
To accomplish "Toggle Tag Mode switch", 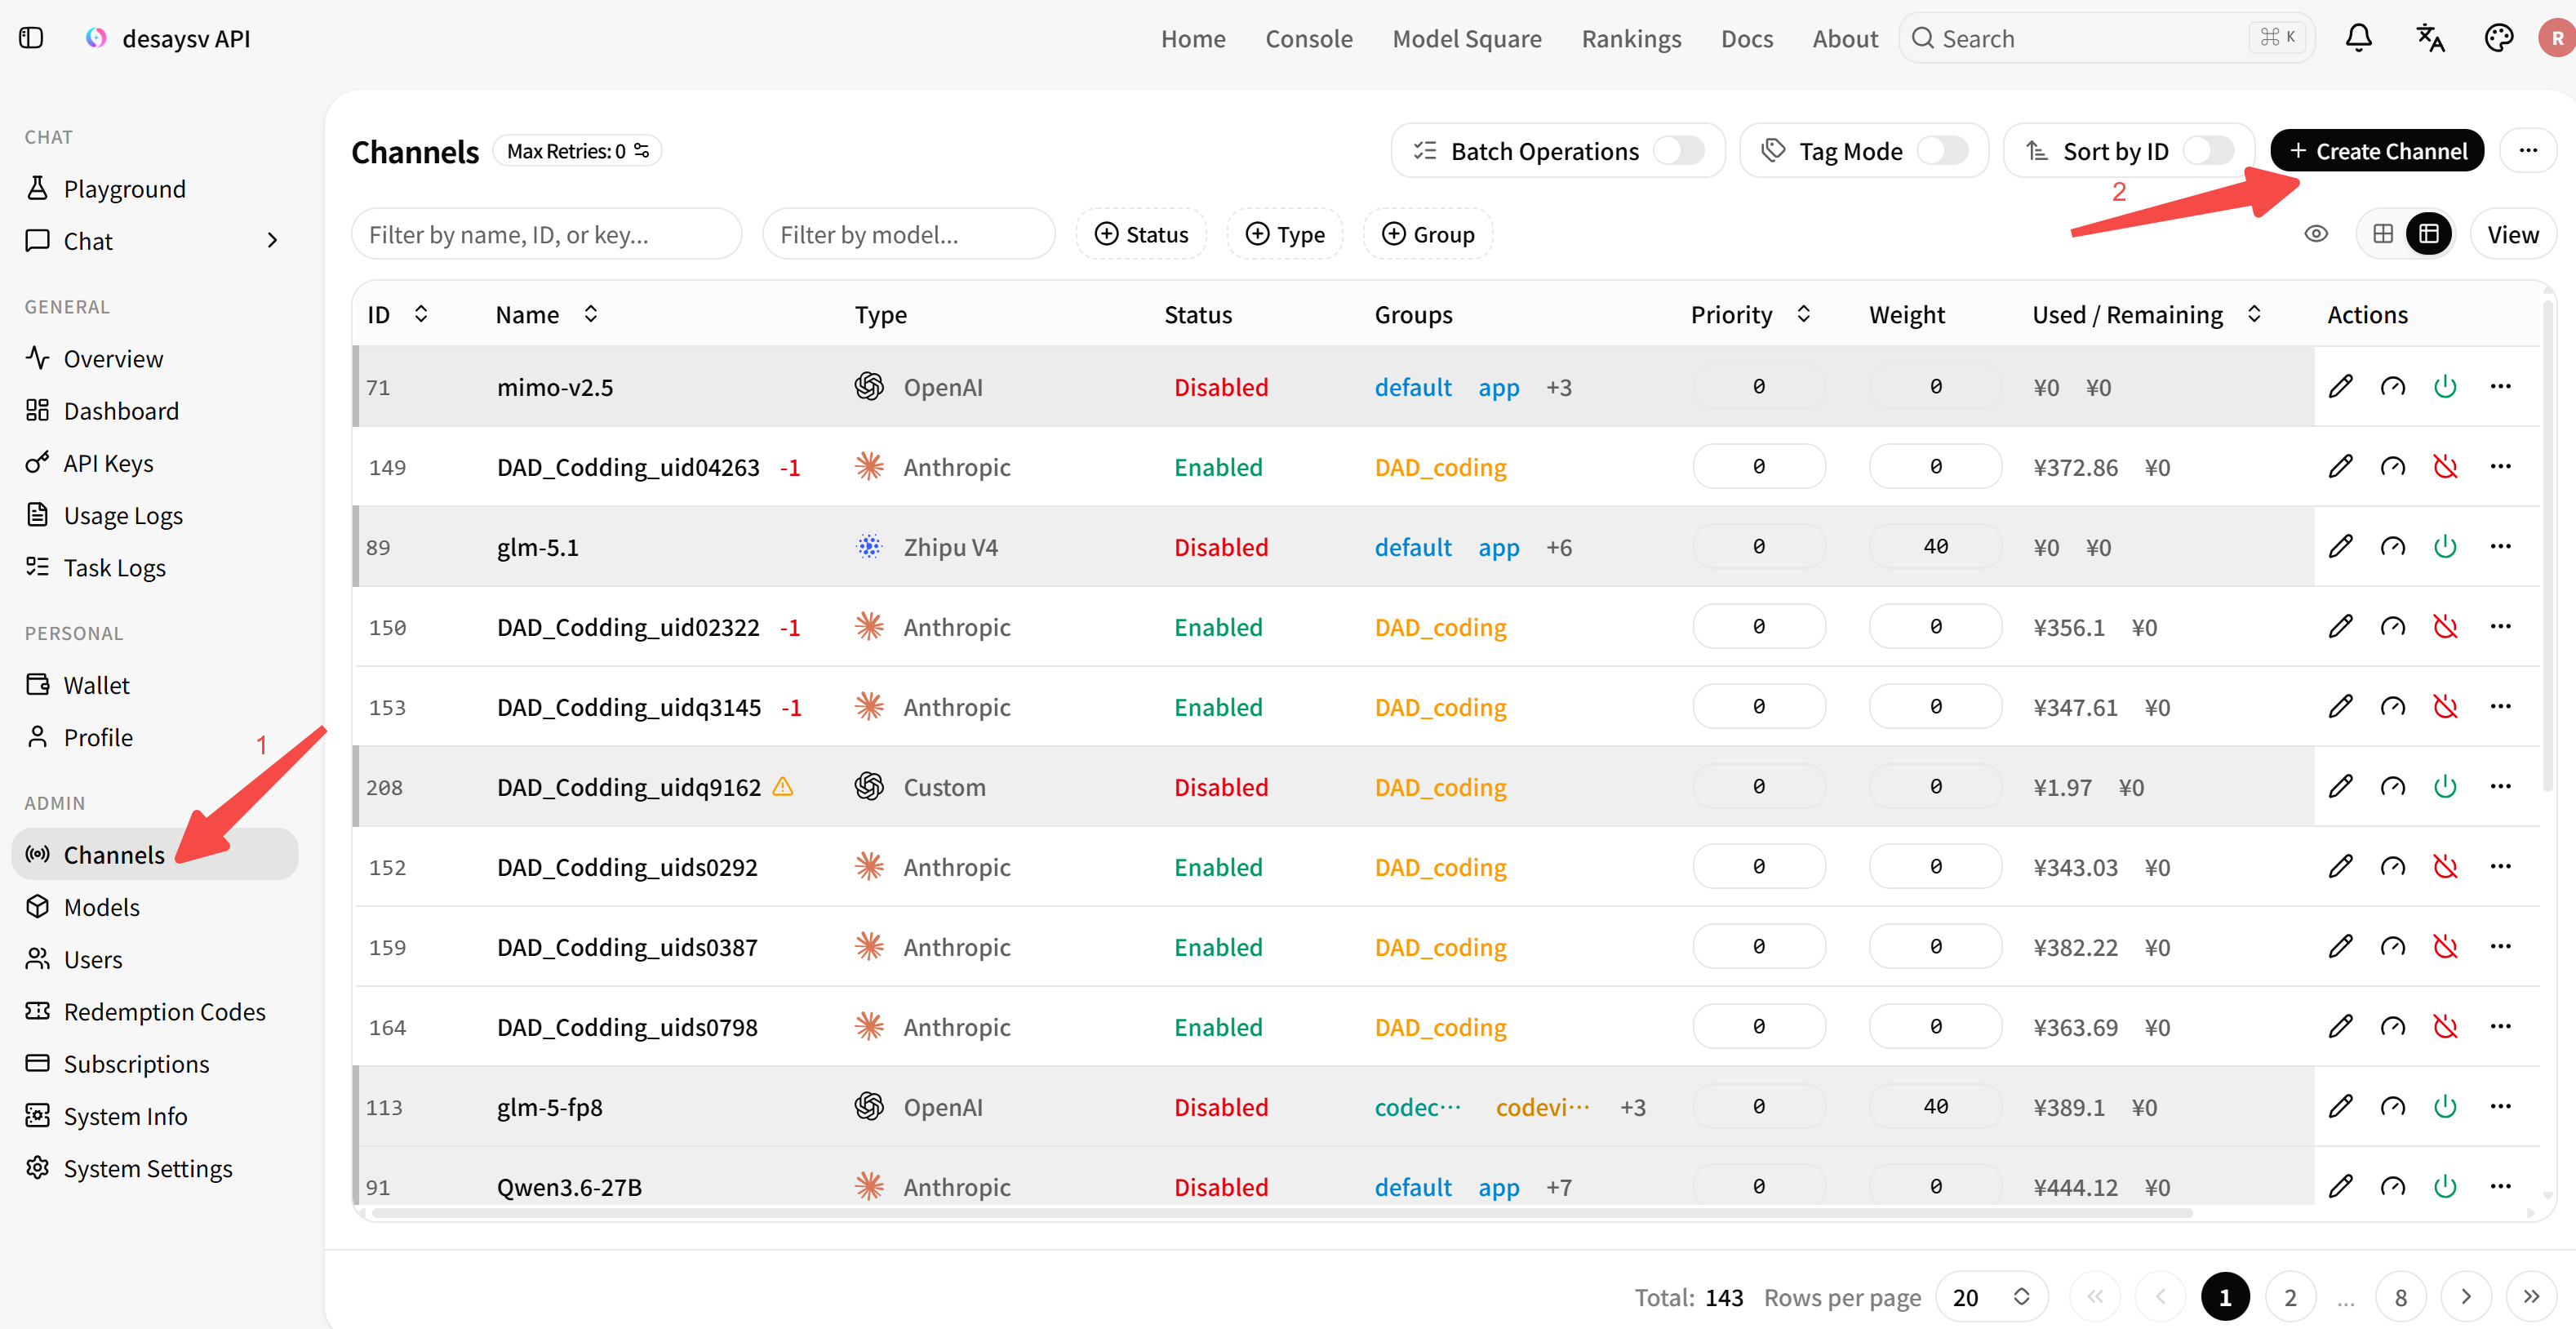I will coord(1943,151).
